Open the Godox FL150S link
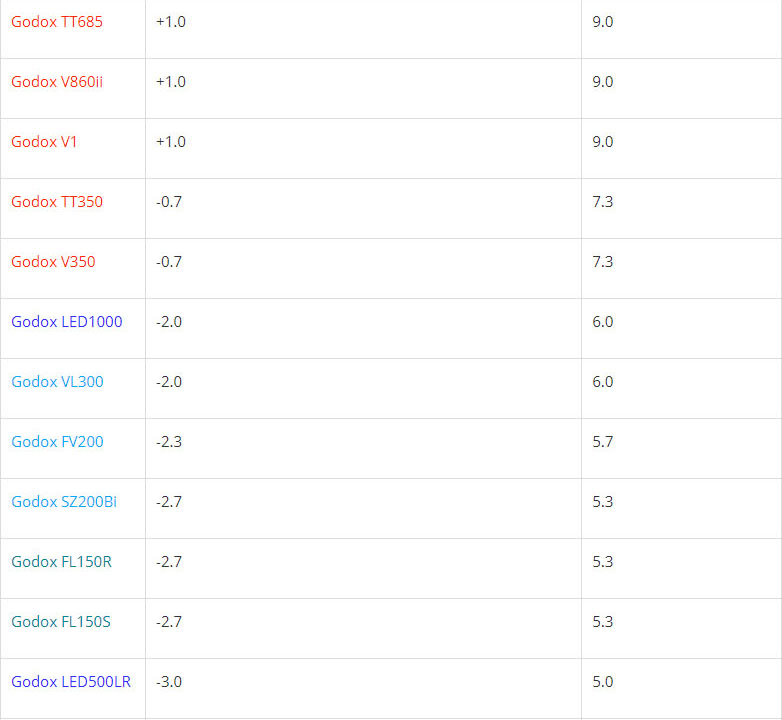Screen dimensions: 782x720 point(61,622)
